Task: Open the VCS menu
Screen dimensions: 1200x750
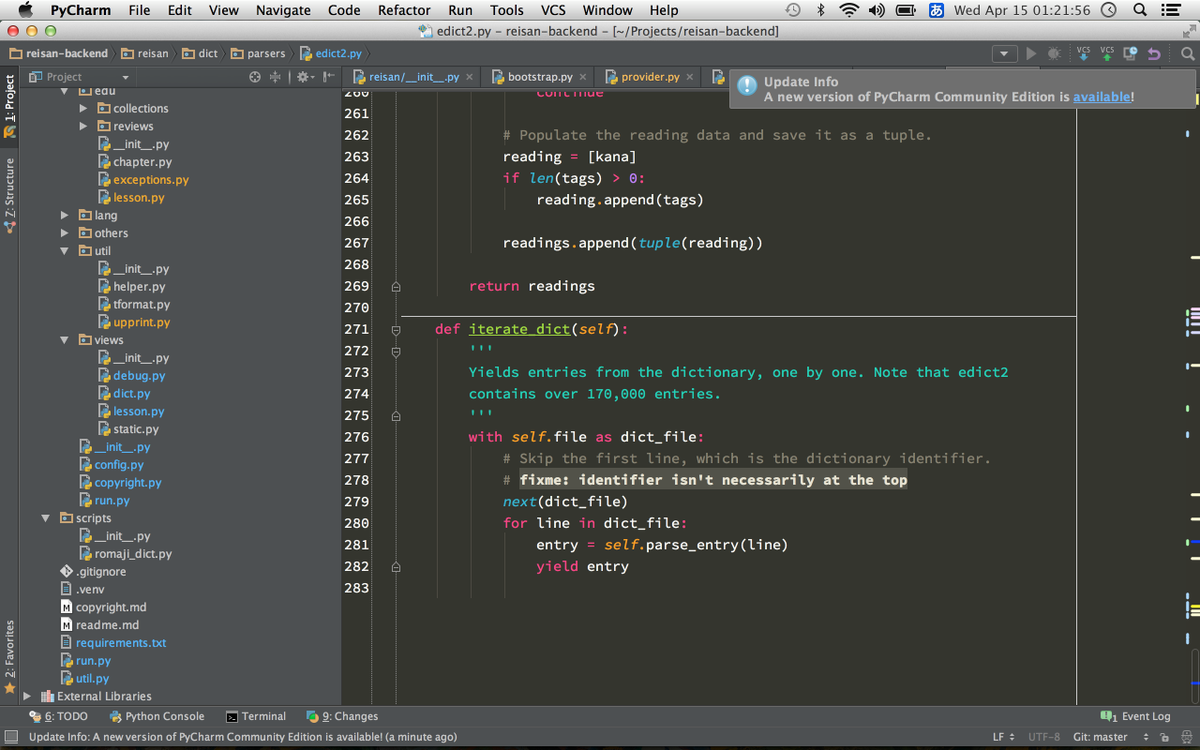Action: [553, 10]
